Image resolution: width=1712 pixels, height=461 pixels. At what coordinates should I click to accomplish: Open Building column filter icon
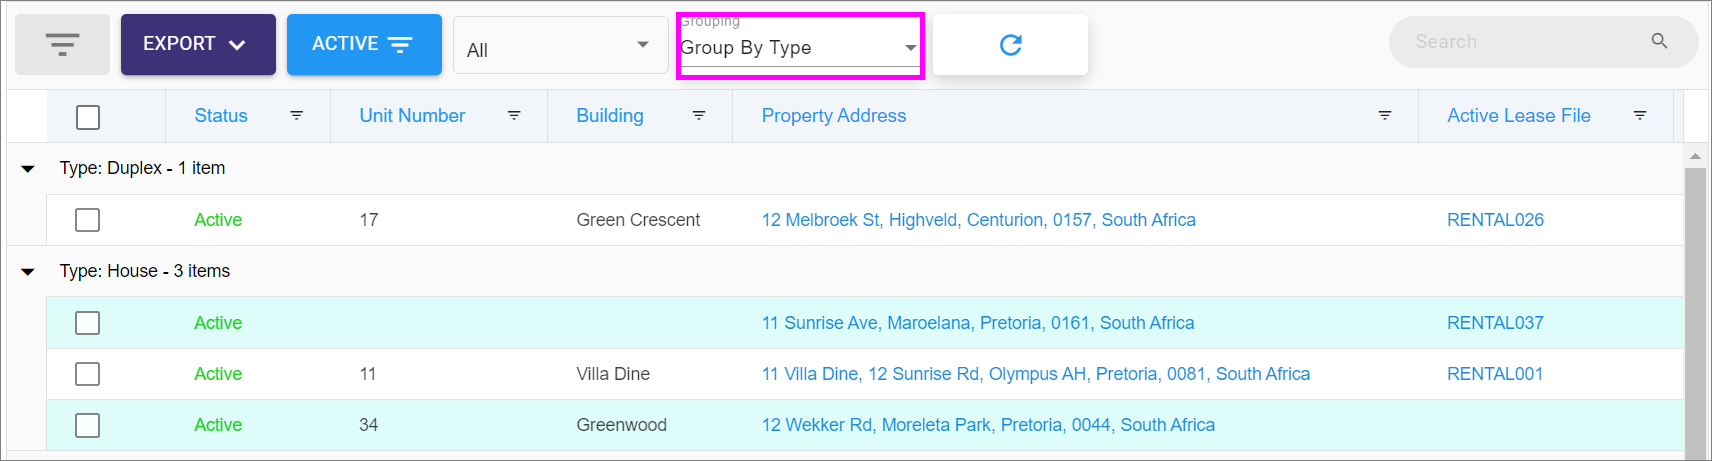tap(699, 116)
